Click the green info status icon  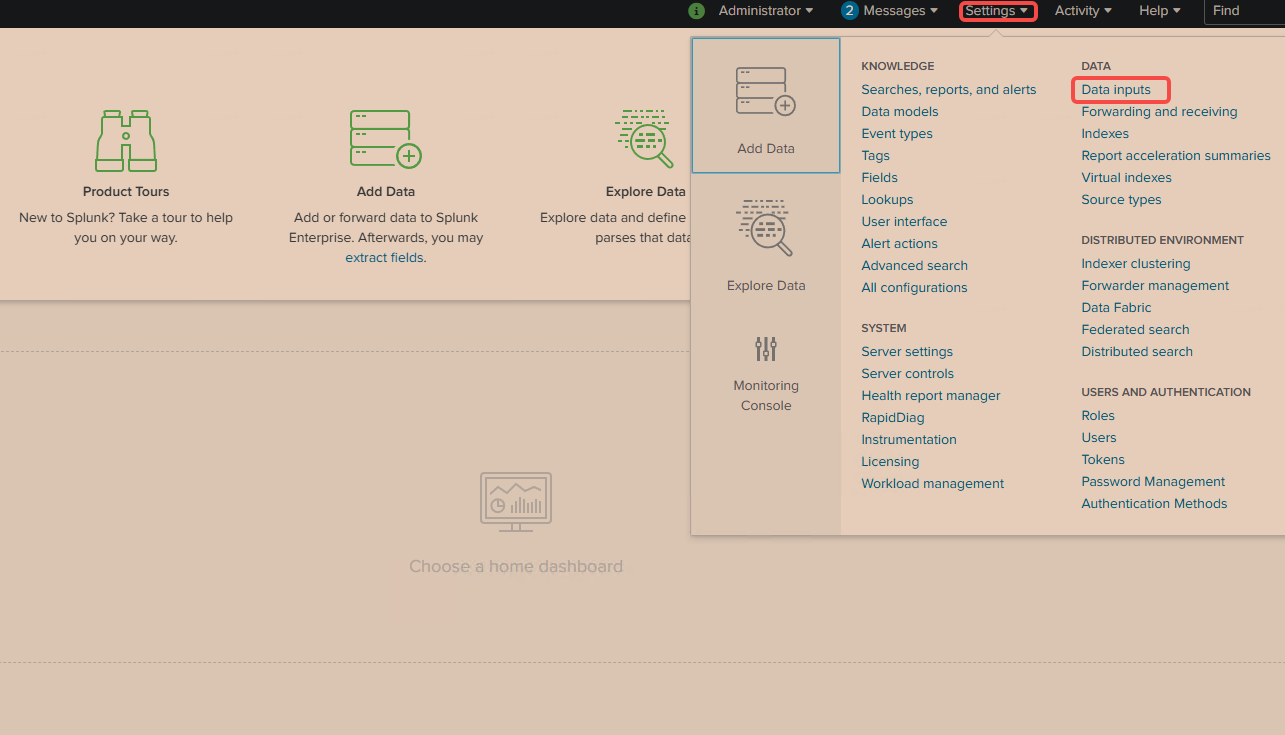697,11
